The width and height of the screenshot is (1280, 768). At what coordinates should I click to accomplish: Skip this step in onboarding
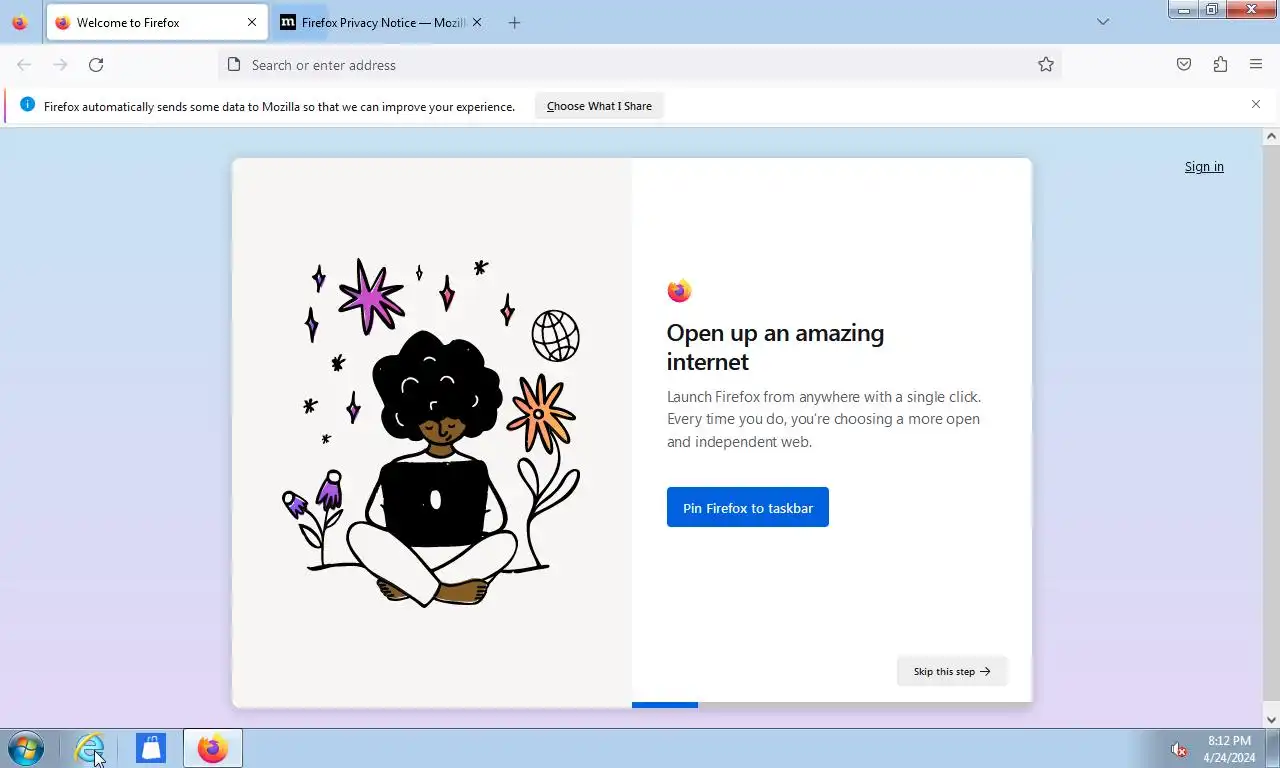pyautogui.click(x=952, y=671)
